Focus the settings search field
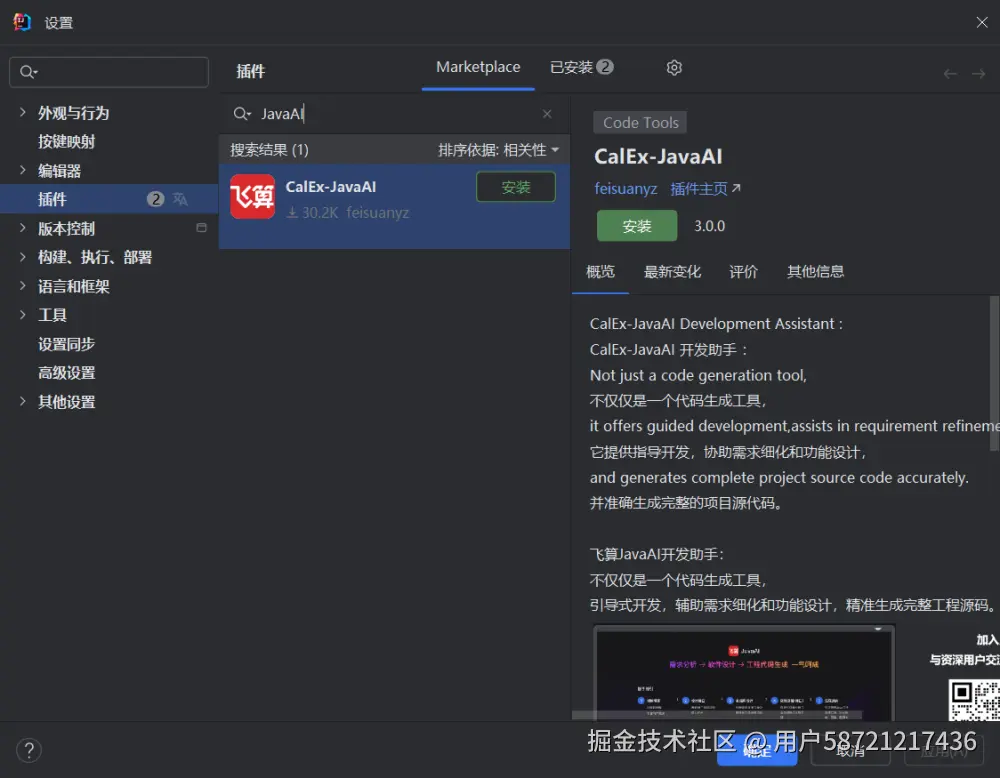 (109, 72)
